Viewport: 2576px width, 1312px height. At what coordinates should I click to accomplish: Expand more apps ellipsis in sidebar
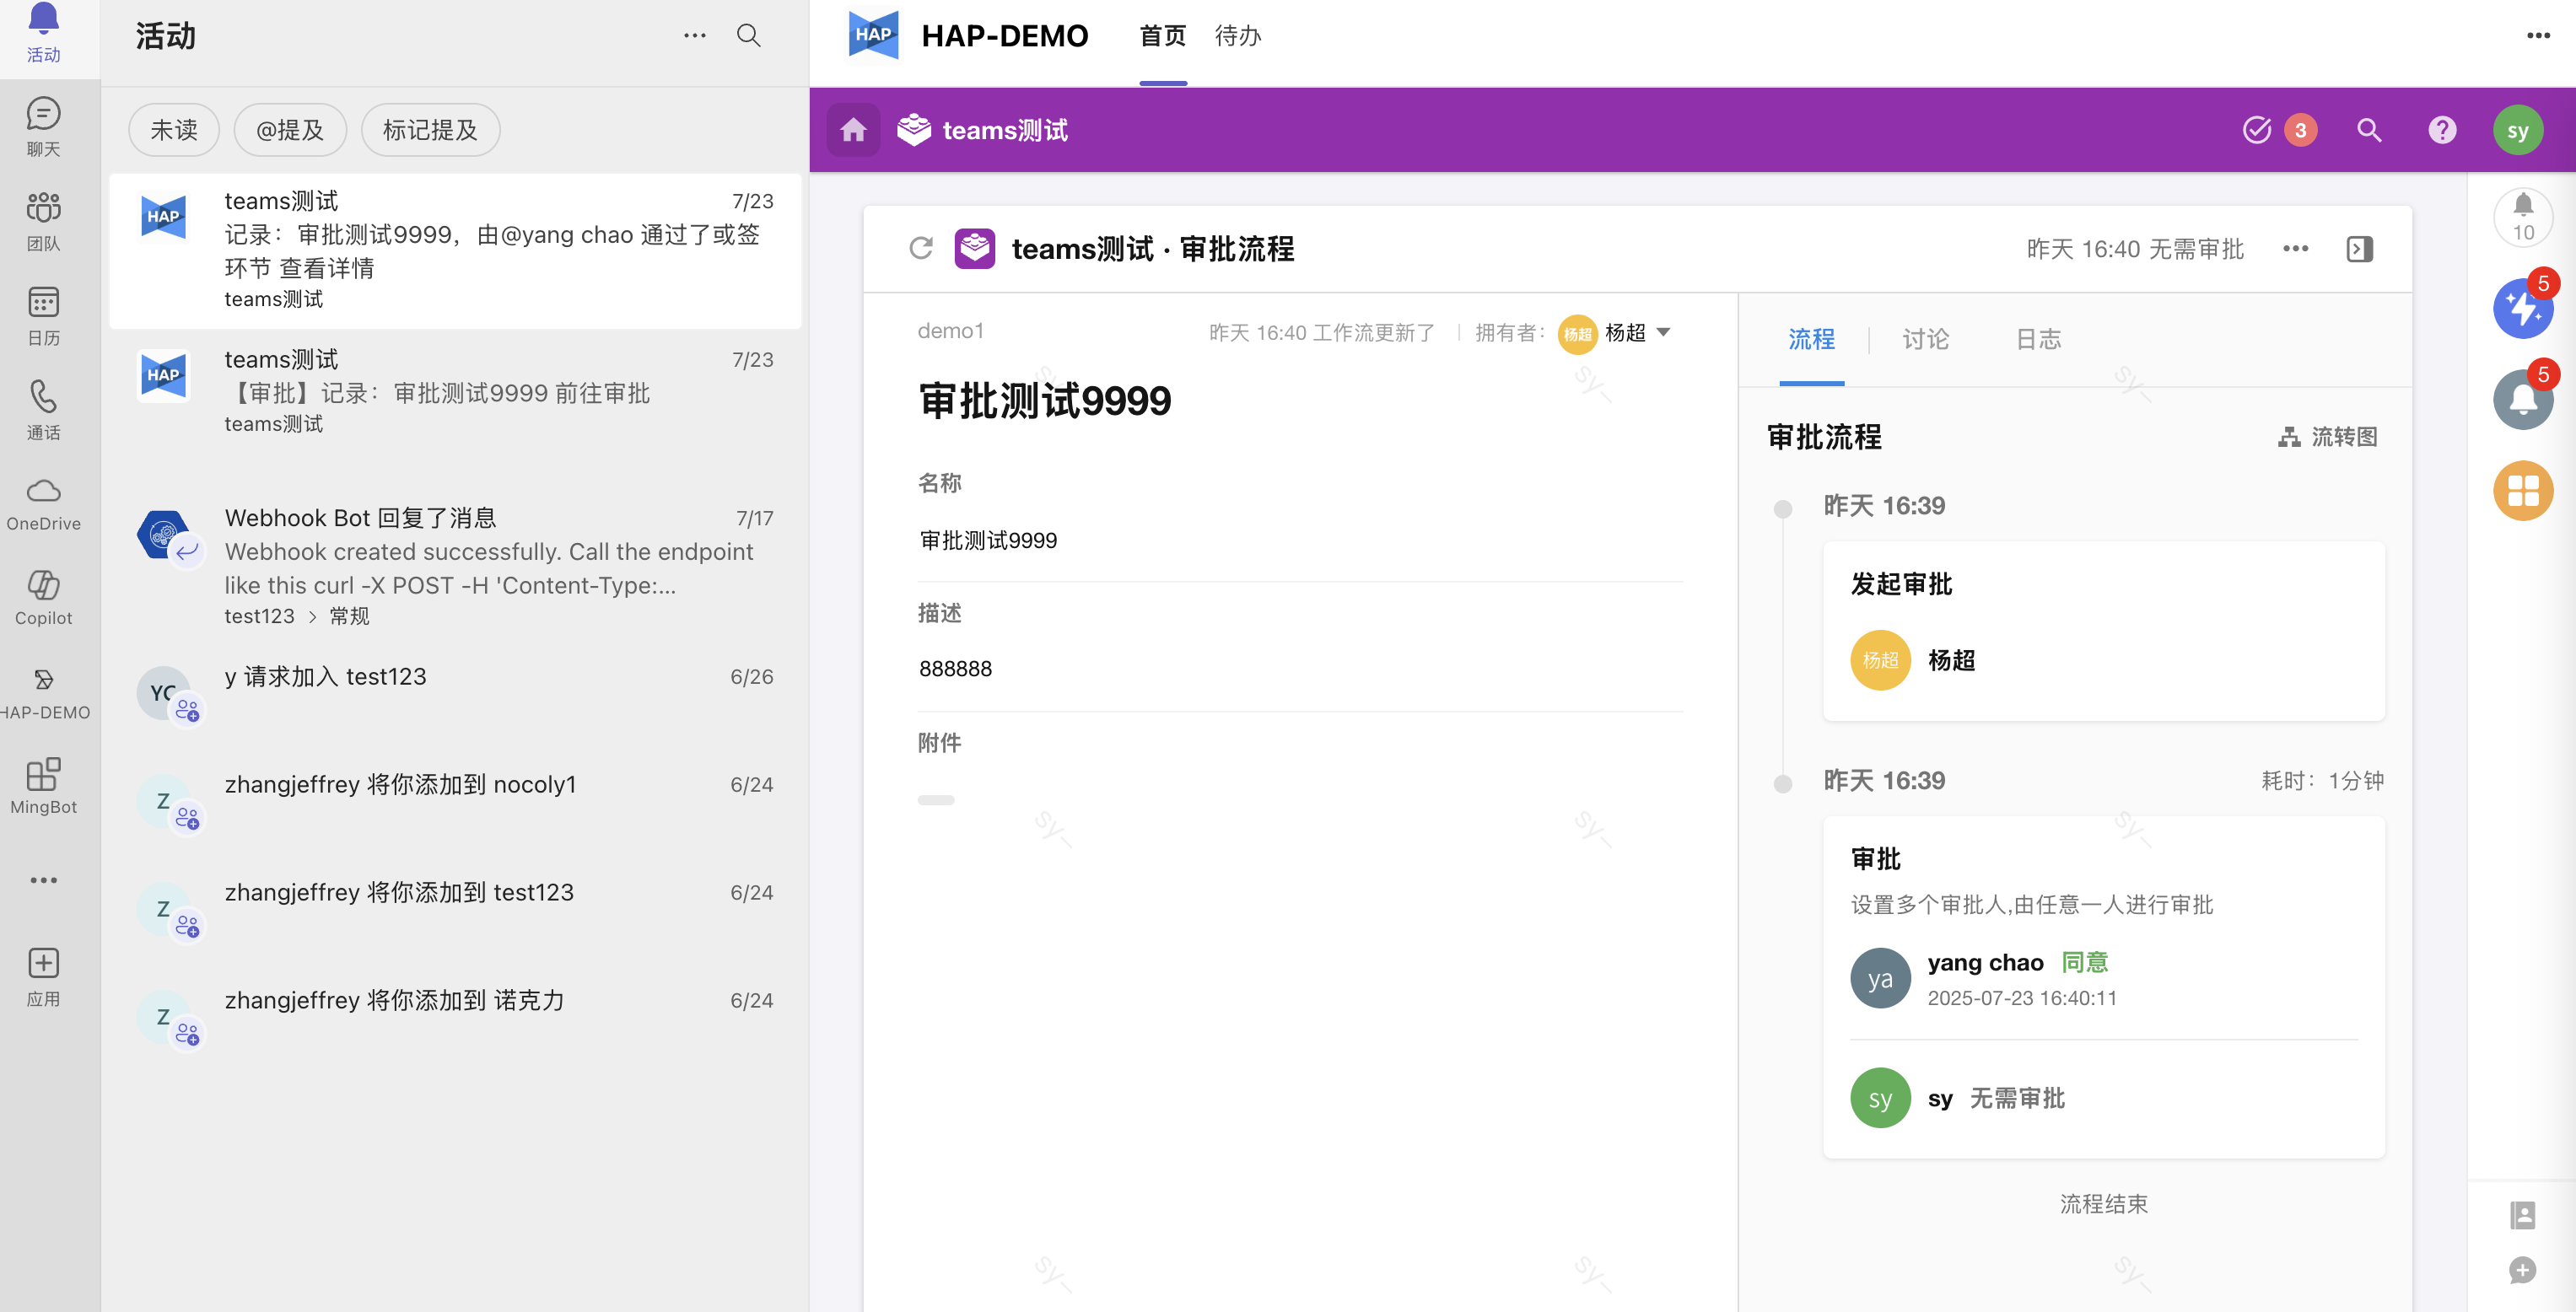pyautogui.click(x=43, y=880)
